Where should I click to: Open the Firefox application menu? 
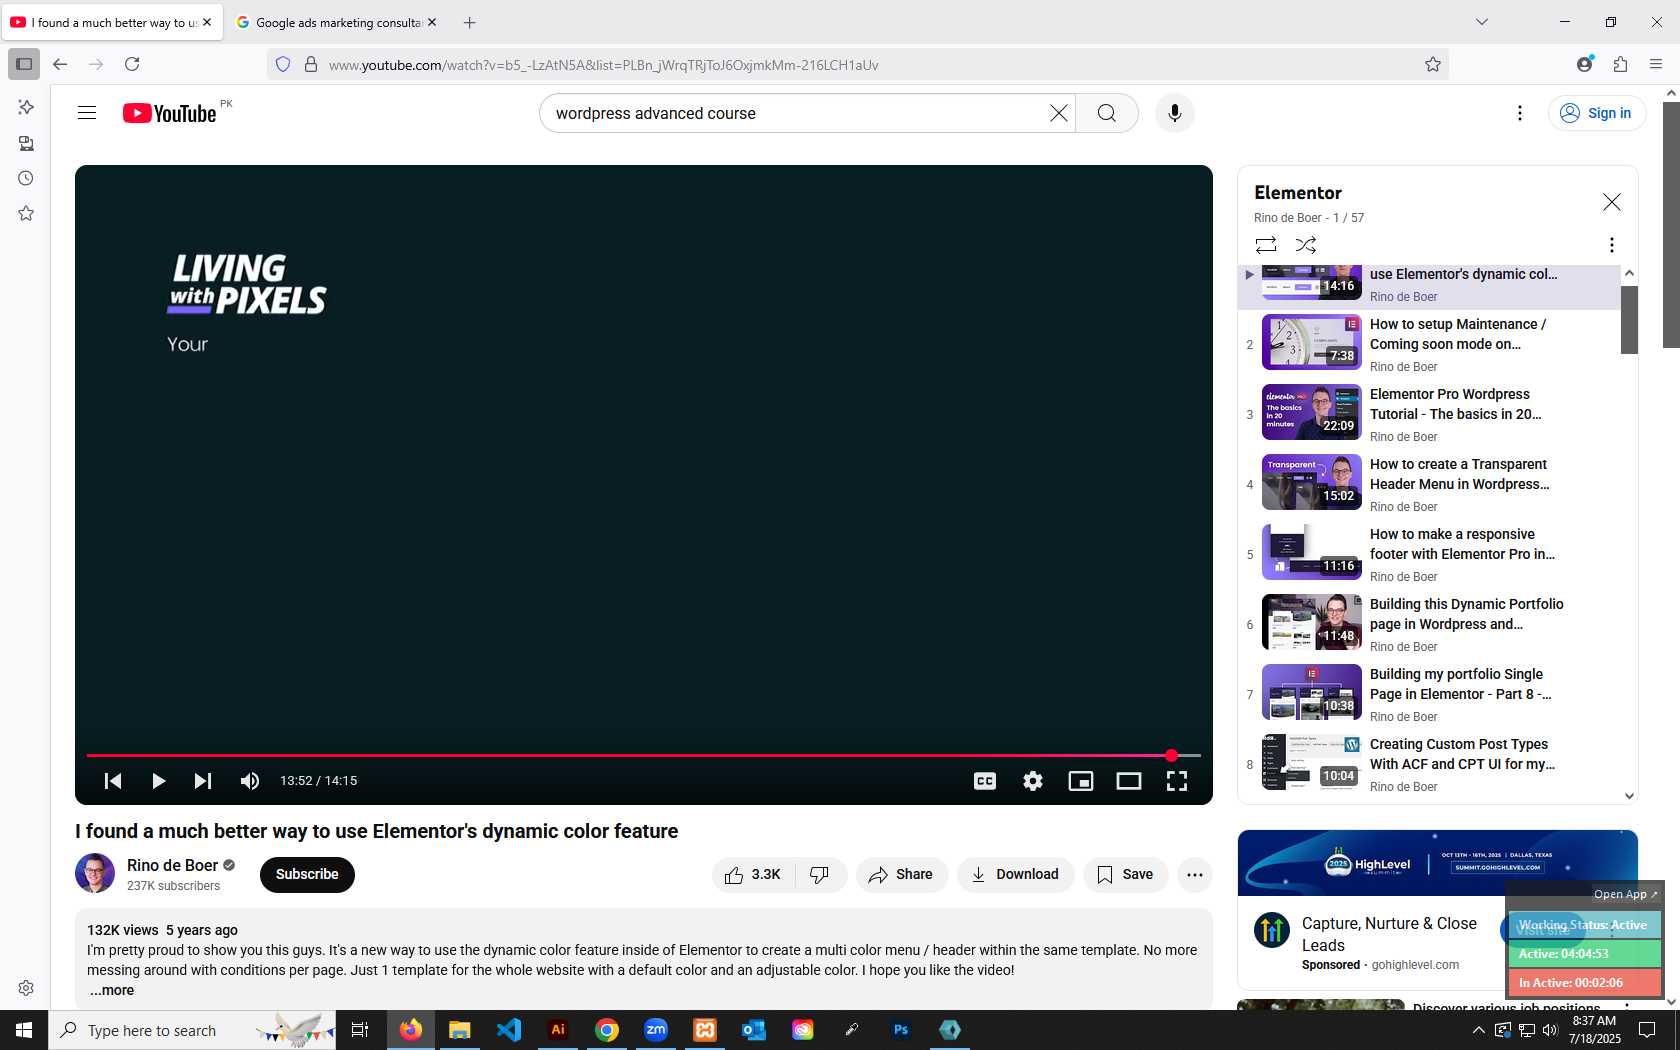(1656, 64)
